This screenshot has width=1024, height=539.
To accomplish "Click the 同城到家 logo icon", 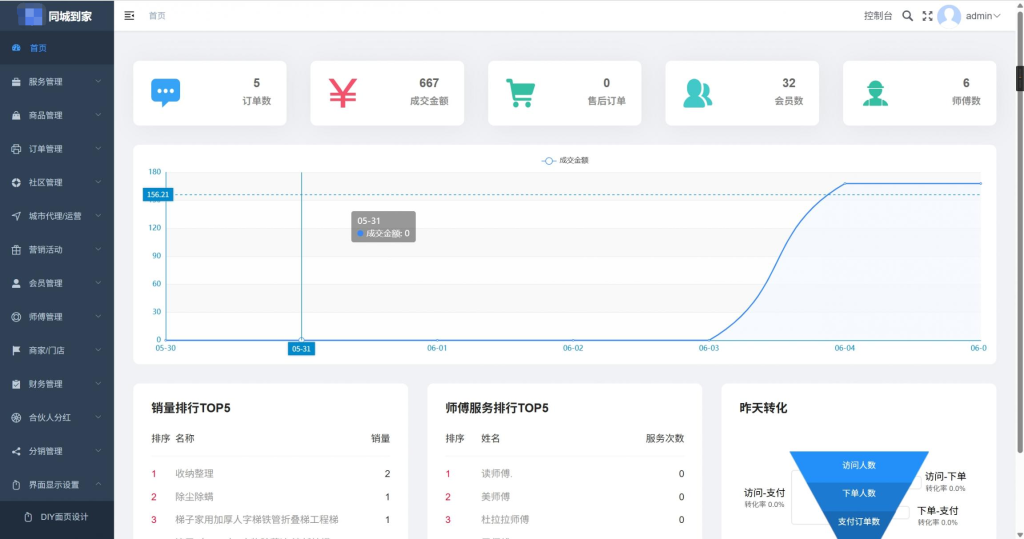I will (30, 16).
